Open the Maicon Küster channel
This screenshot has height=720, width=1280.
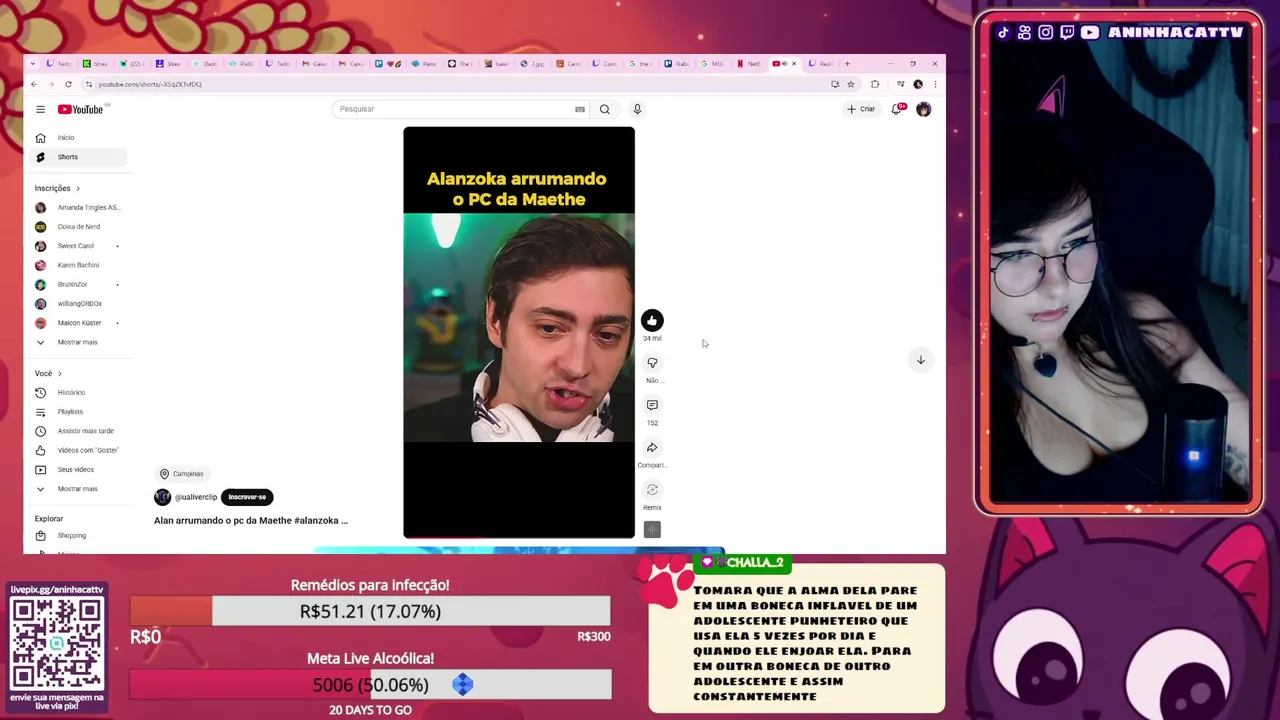coord(80,323)
